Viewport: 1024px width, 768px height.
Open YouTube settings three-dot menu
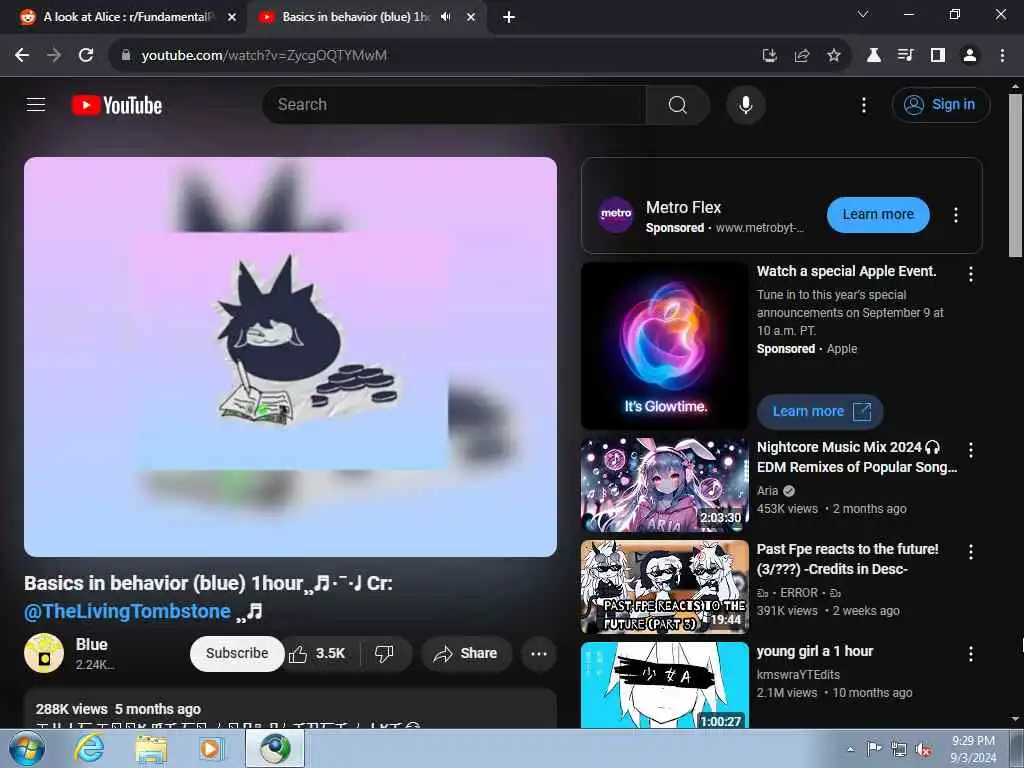[864, 105]
